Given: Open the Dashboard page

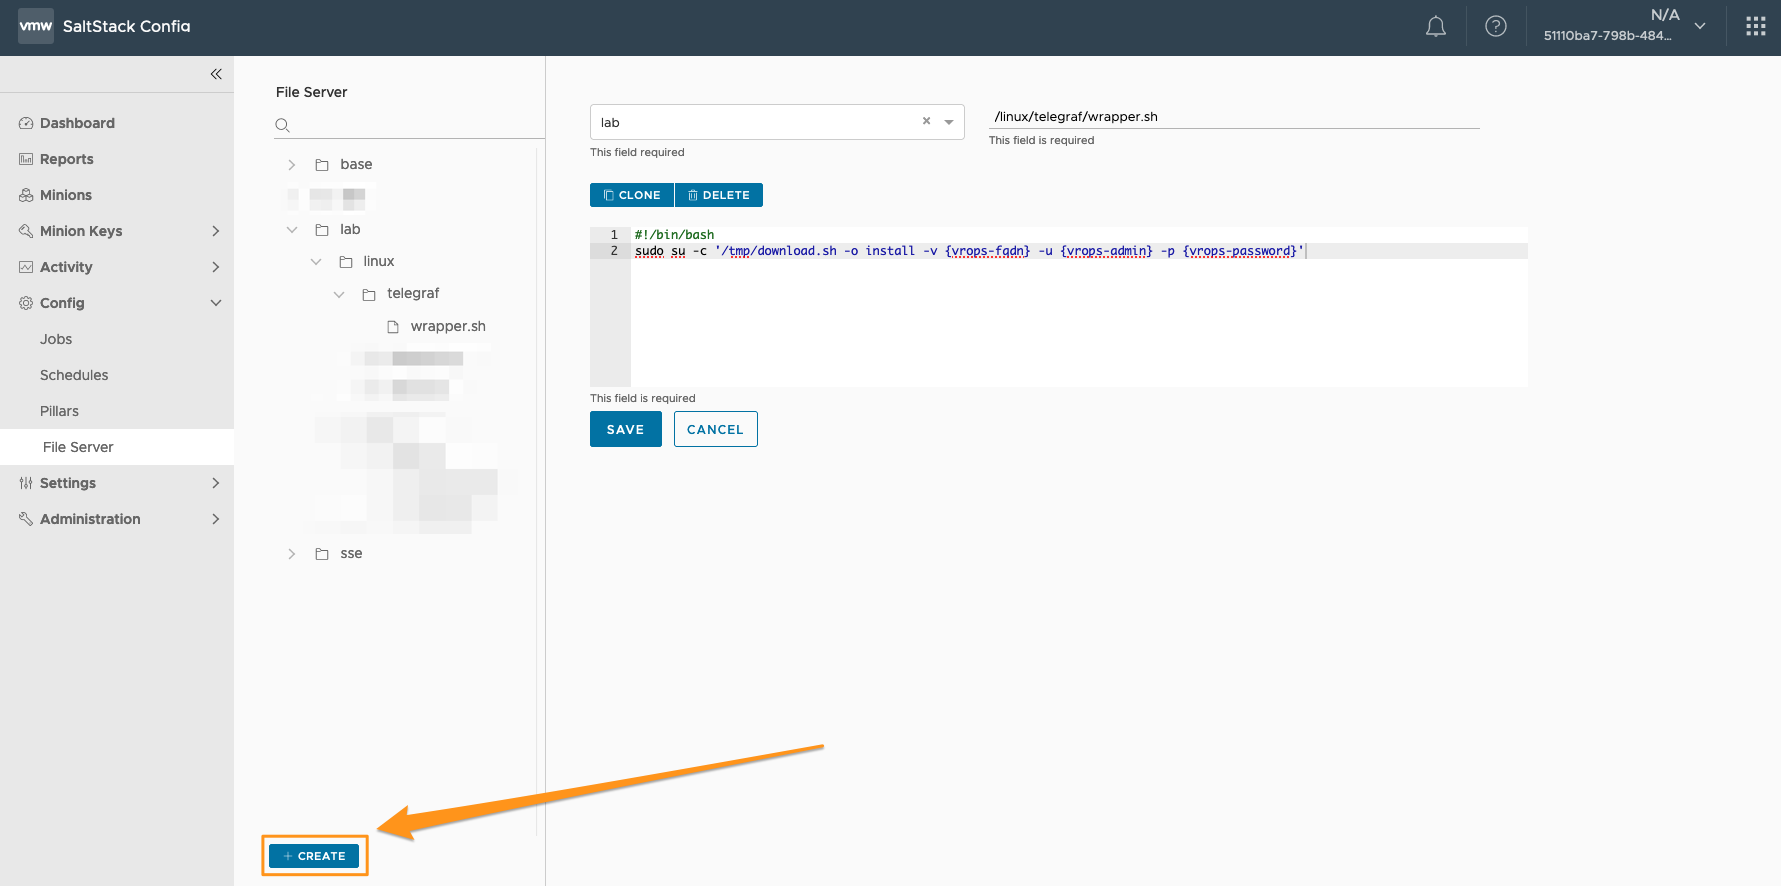Looking at the screenshot, I should pos(77,123).
